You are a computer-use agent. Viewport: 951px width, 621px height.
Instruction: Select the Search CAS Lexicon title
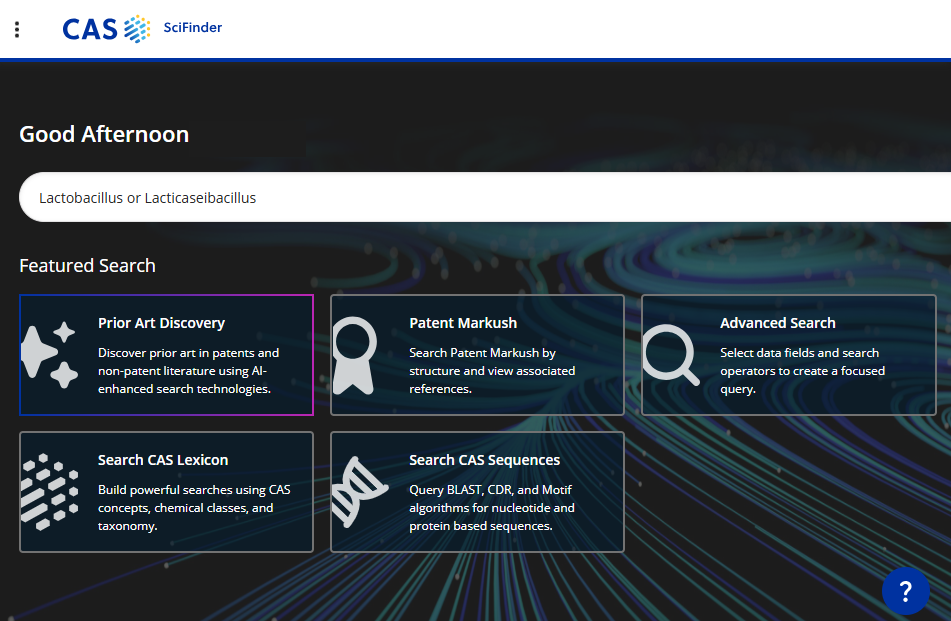tap(163, 460)
